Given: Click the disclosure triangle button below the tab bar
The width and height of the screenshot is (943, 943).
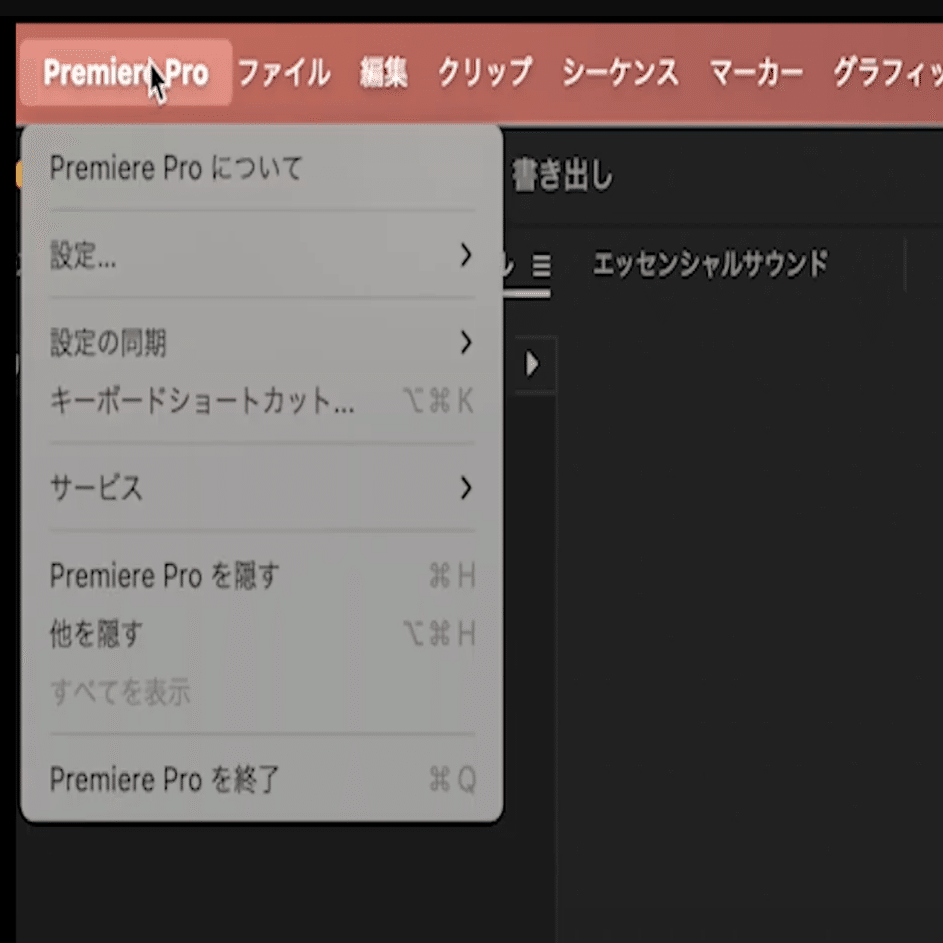Looking at the screenshot, I should [532, 365].
